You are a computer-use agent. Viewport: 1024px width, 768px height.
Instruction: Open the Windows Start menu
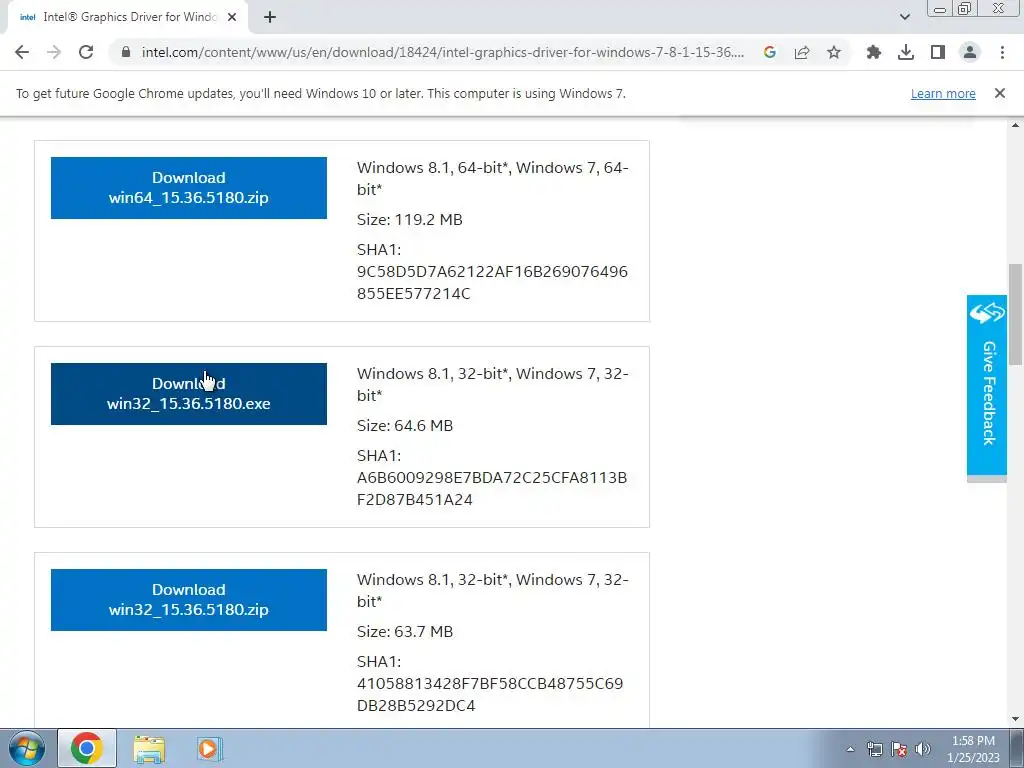pos(27,748)
